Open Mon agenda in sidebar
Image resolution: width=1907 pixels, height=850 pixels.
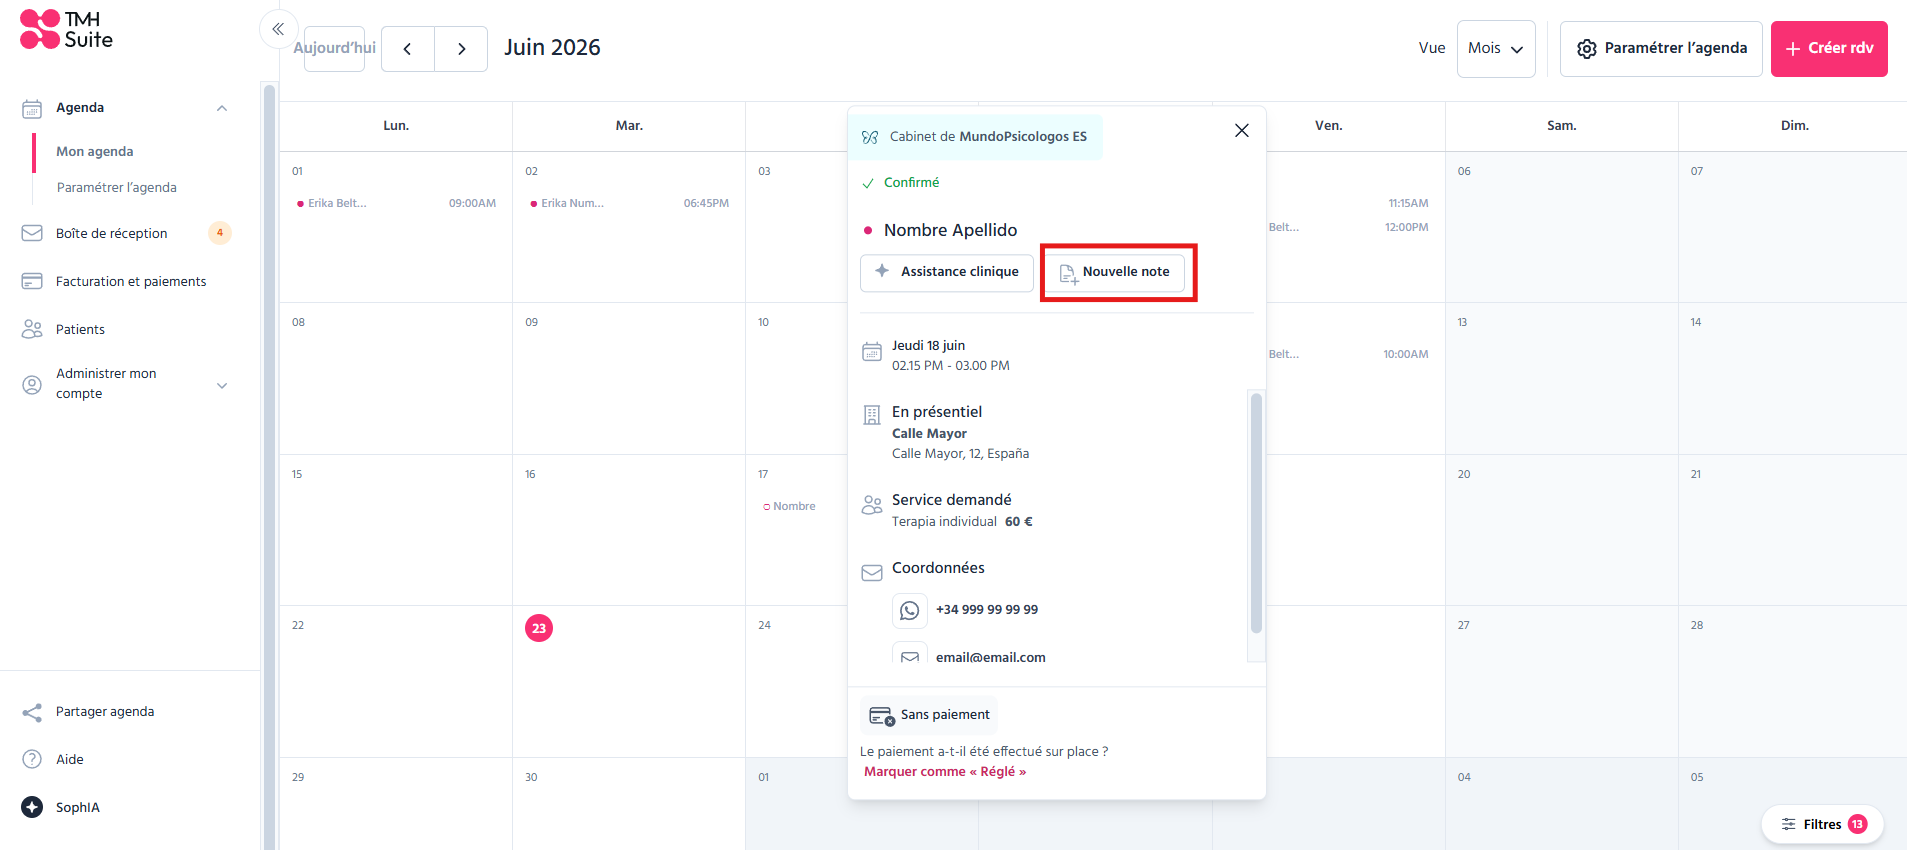95,152
